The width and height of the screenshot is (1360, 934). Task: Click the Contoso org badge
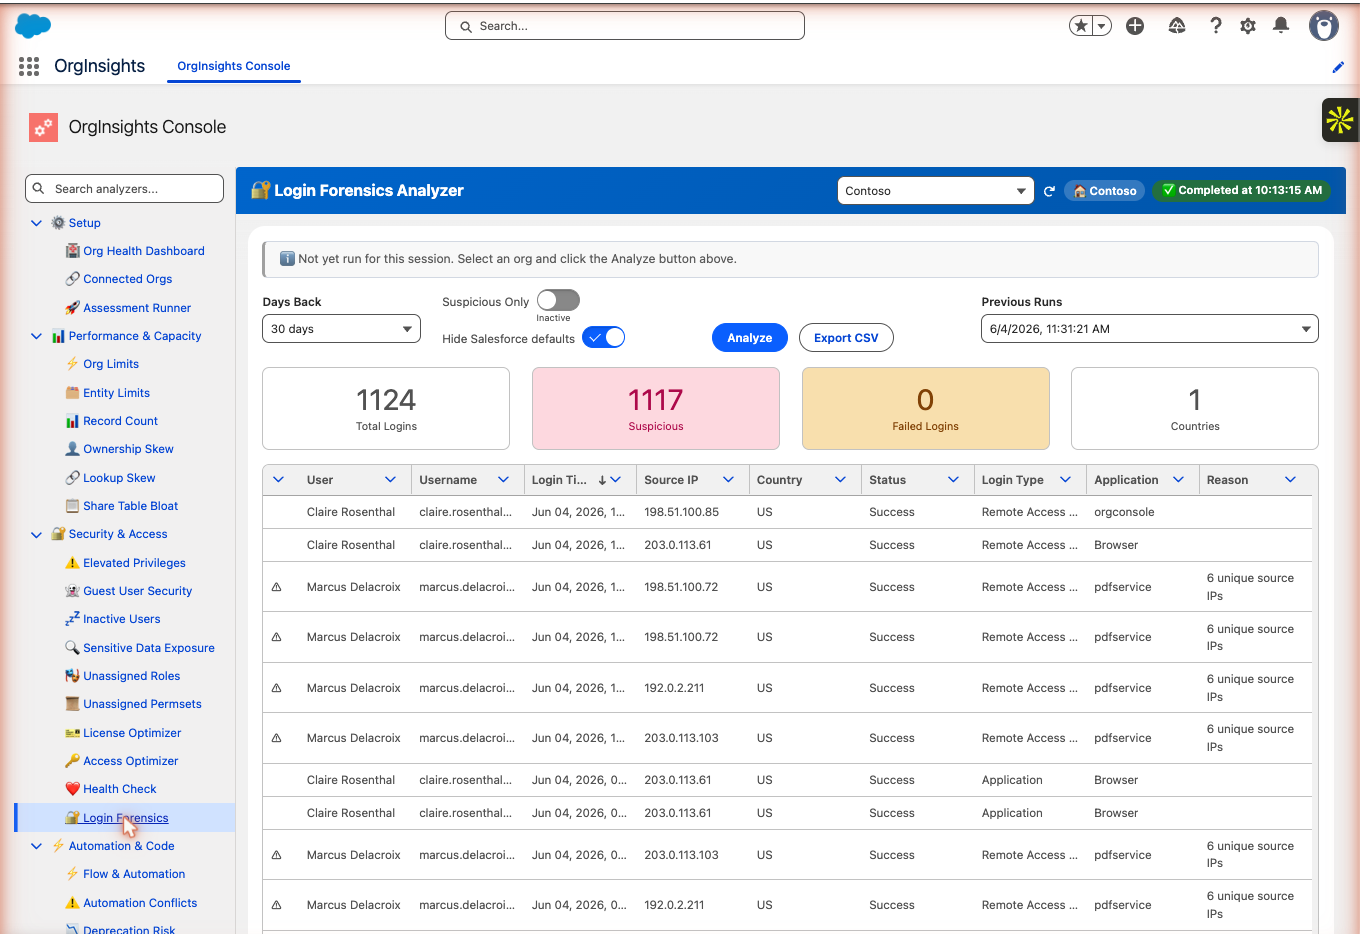click(x=1105, y=191)
